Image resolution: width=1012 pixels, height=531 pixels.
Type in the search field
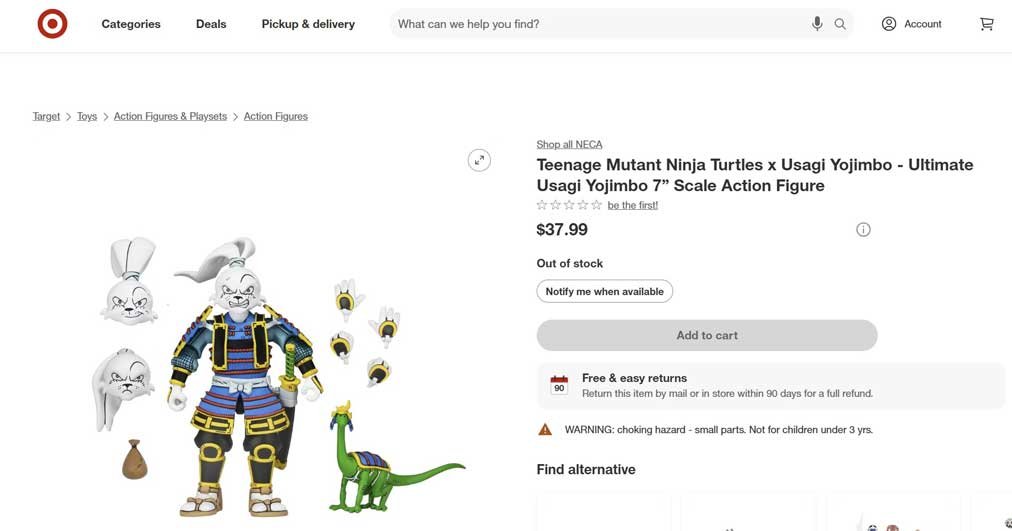pos(600,24)
